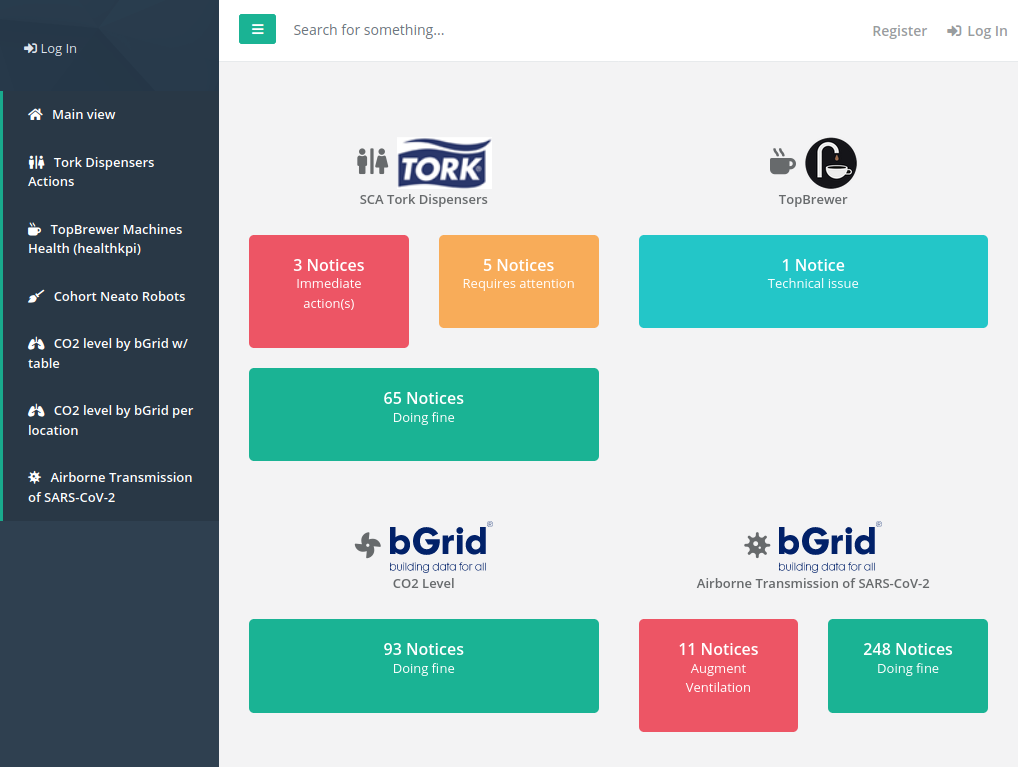
Task: Open Main view from sidebar
Action: pos(111,114)
